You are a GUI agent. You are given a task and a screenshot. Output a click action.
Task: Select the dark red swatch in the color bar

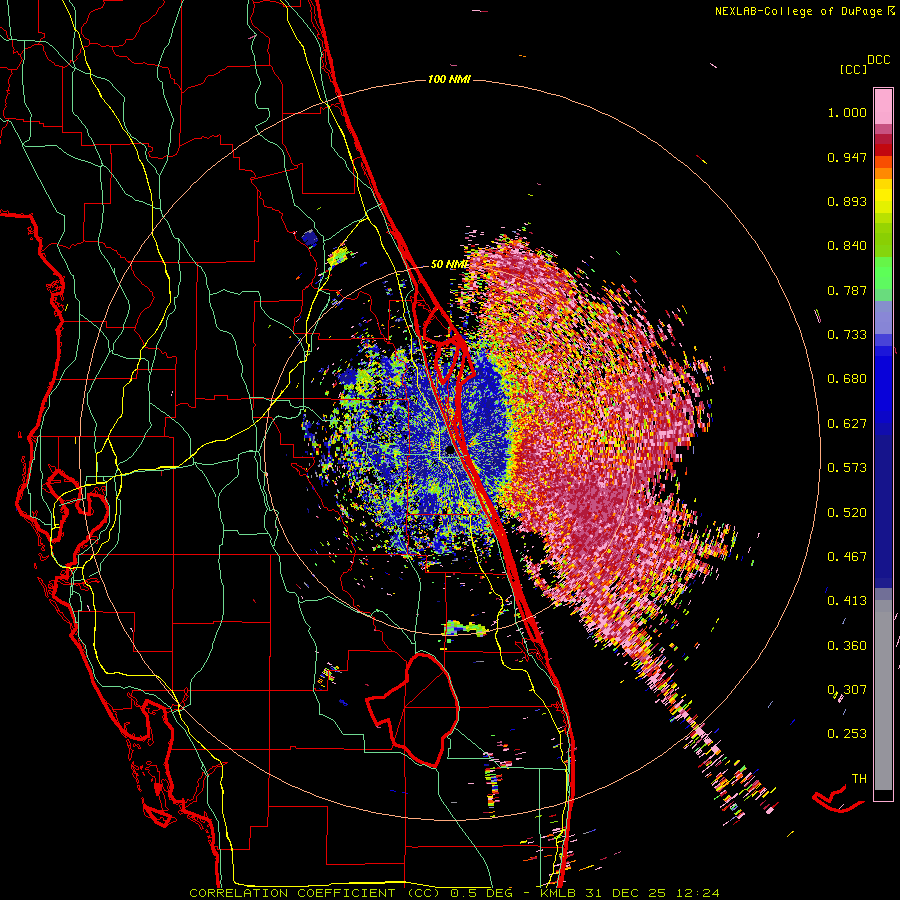click(883, 150)
